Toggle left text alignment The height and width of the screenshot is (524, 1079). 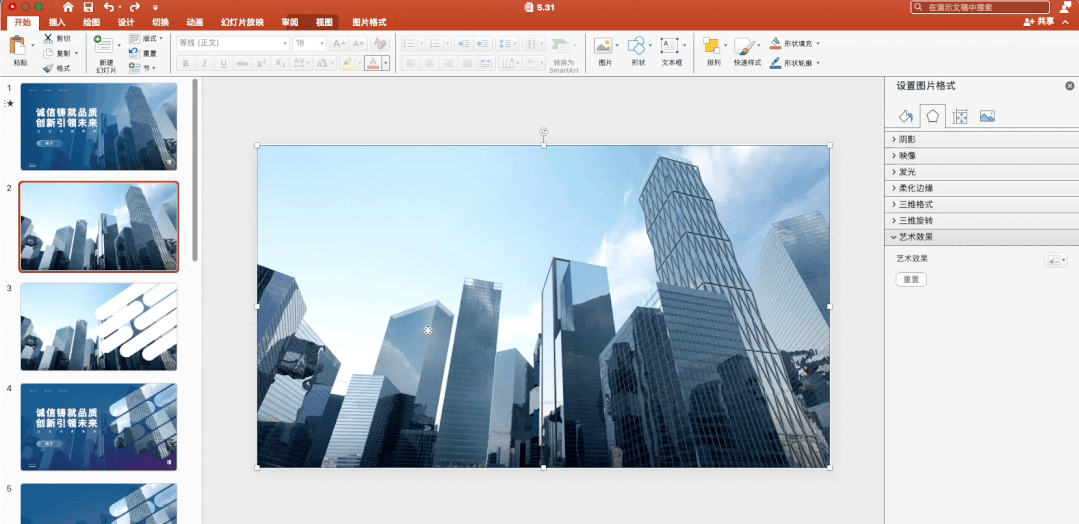click(410, 63)
